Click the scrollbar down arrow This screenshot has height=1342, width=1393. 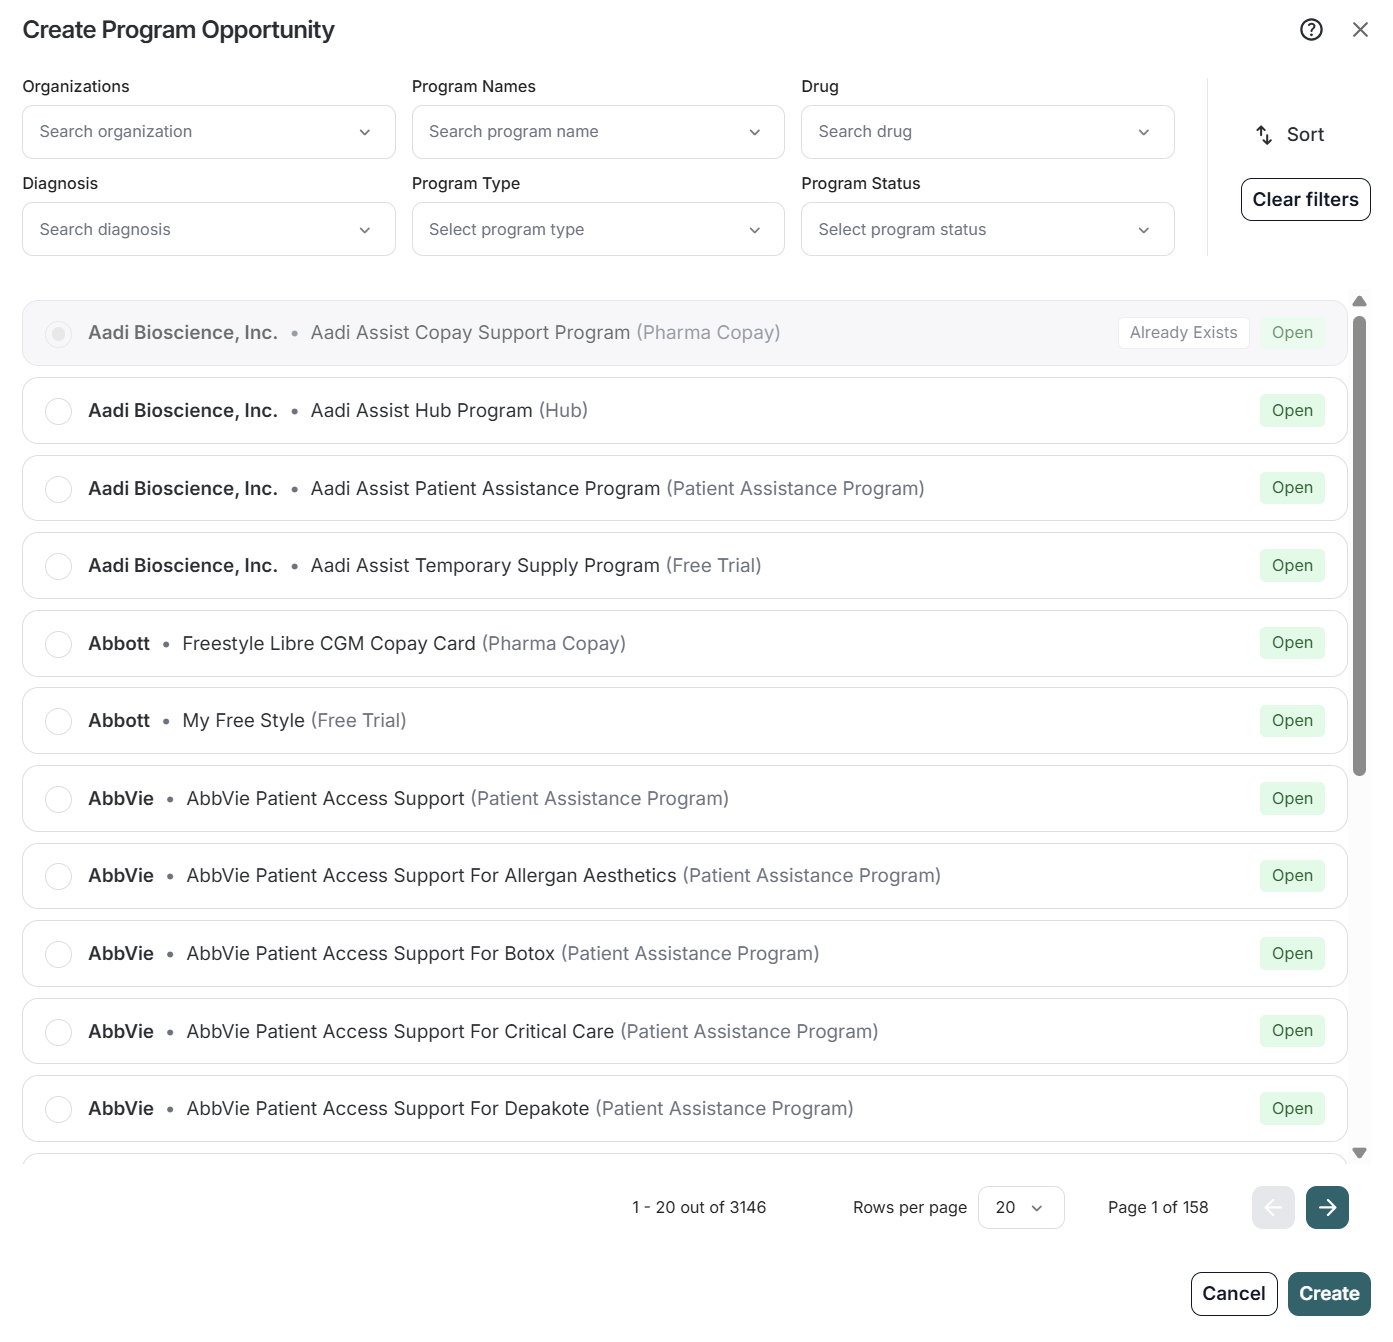pyautogui.click(x=1359, y=1153)
